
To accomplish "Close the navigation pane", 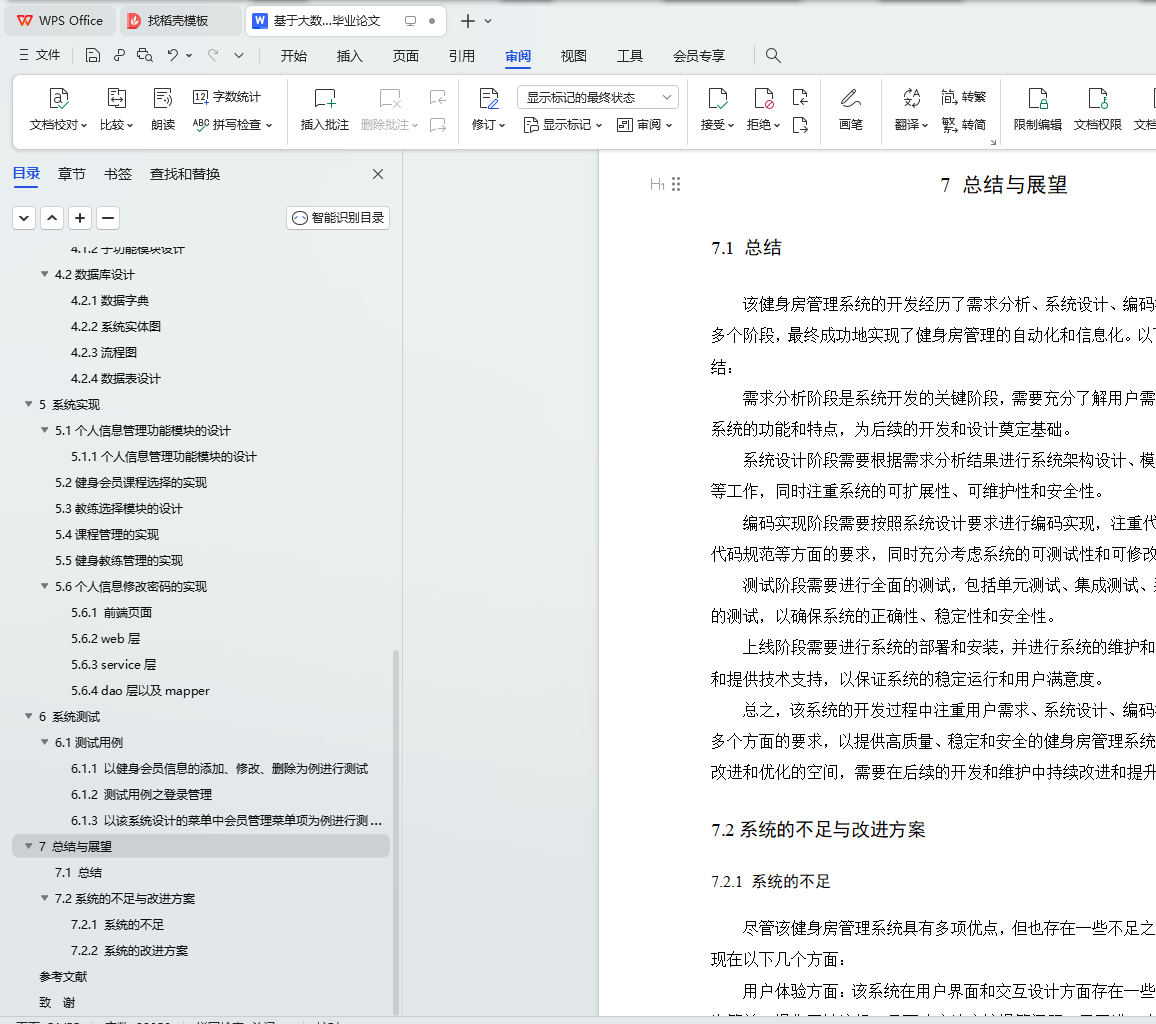I will pyautogui.click(x=377, y=174).
